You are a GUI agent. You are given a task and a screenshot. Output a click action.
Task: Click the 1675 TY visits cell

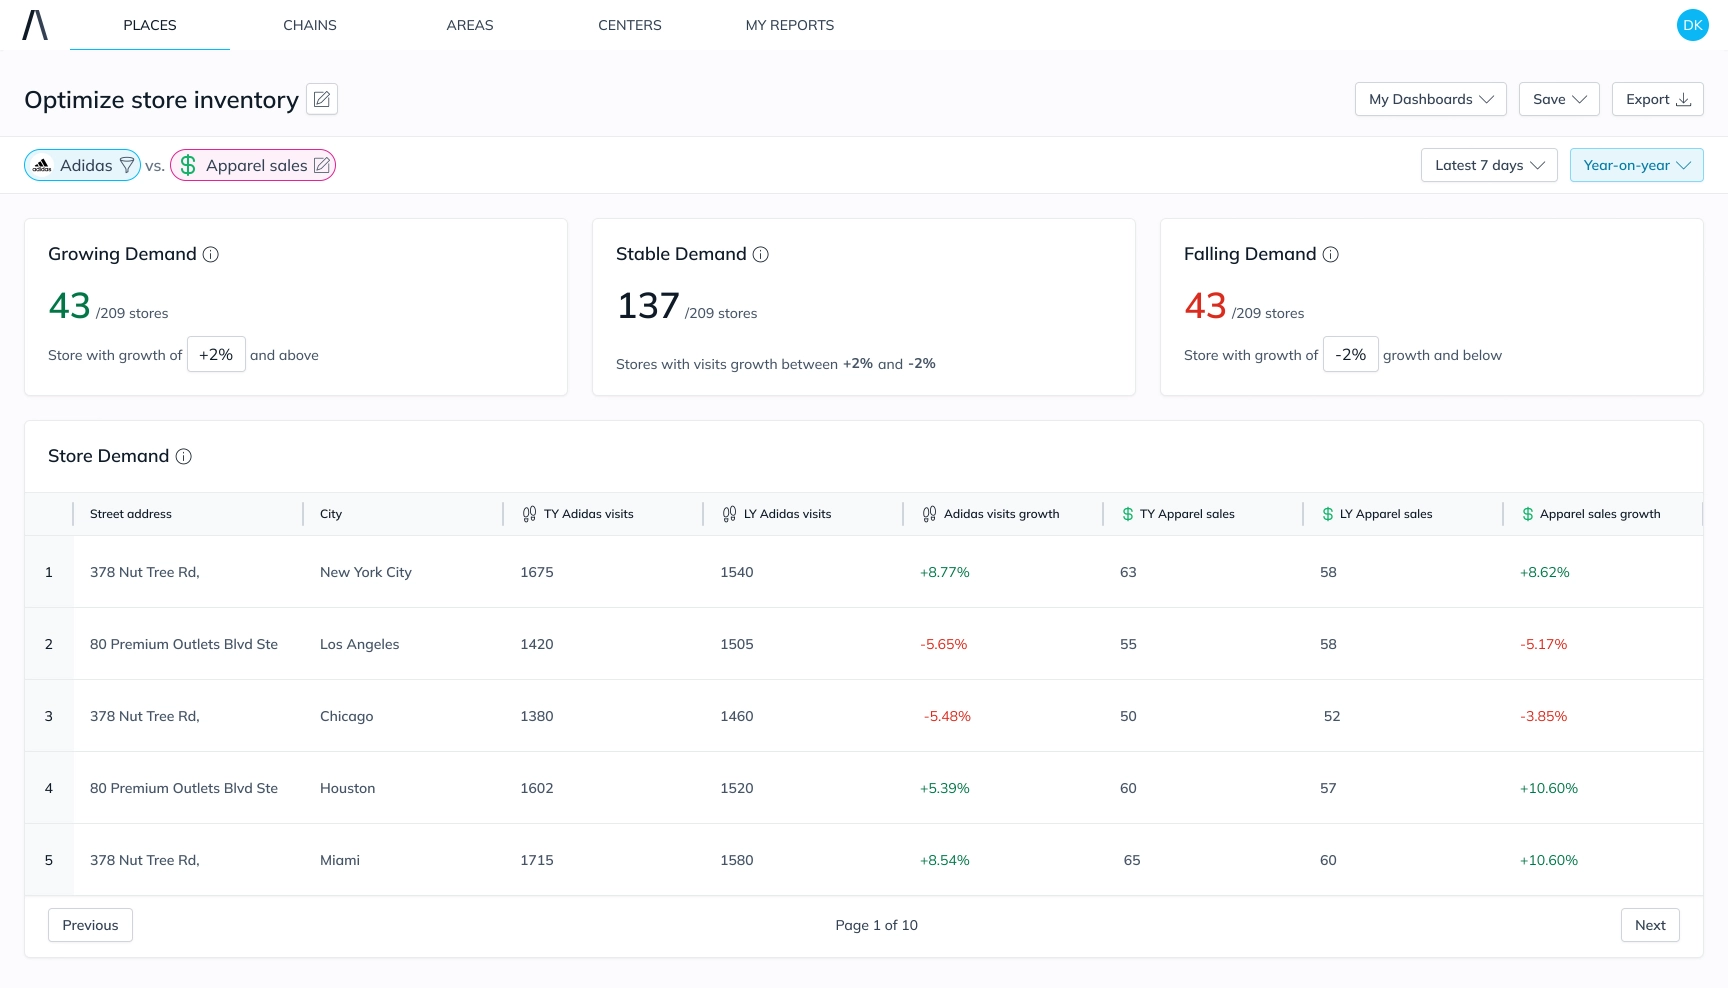click(x=537, y=572)
